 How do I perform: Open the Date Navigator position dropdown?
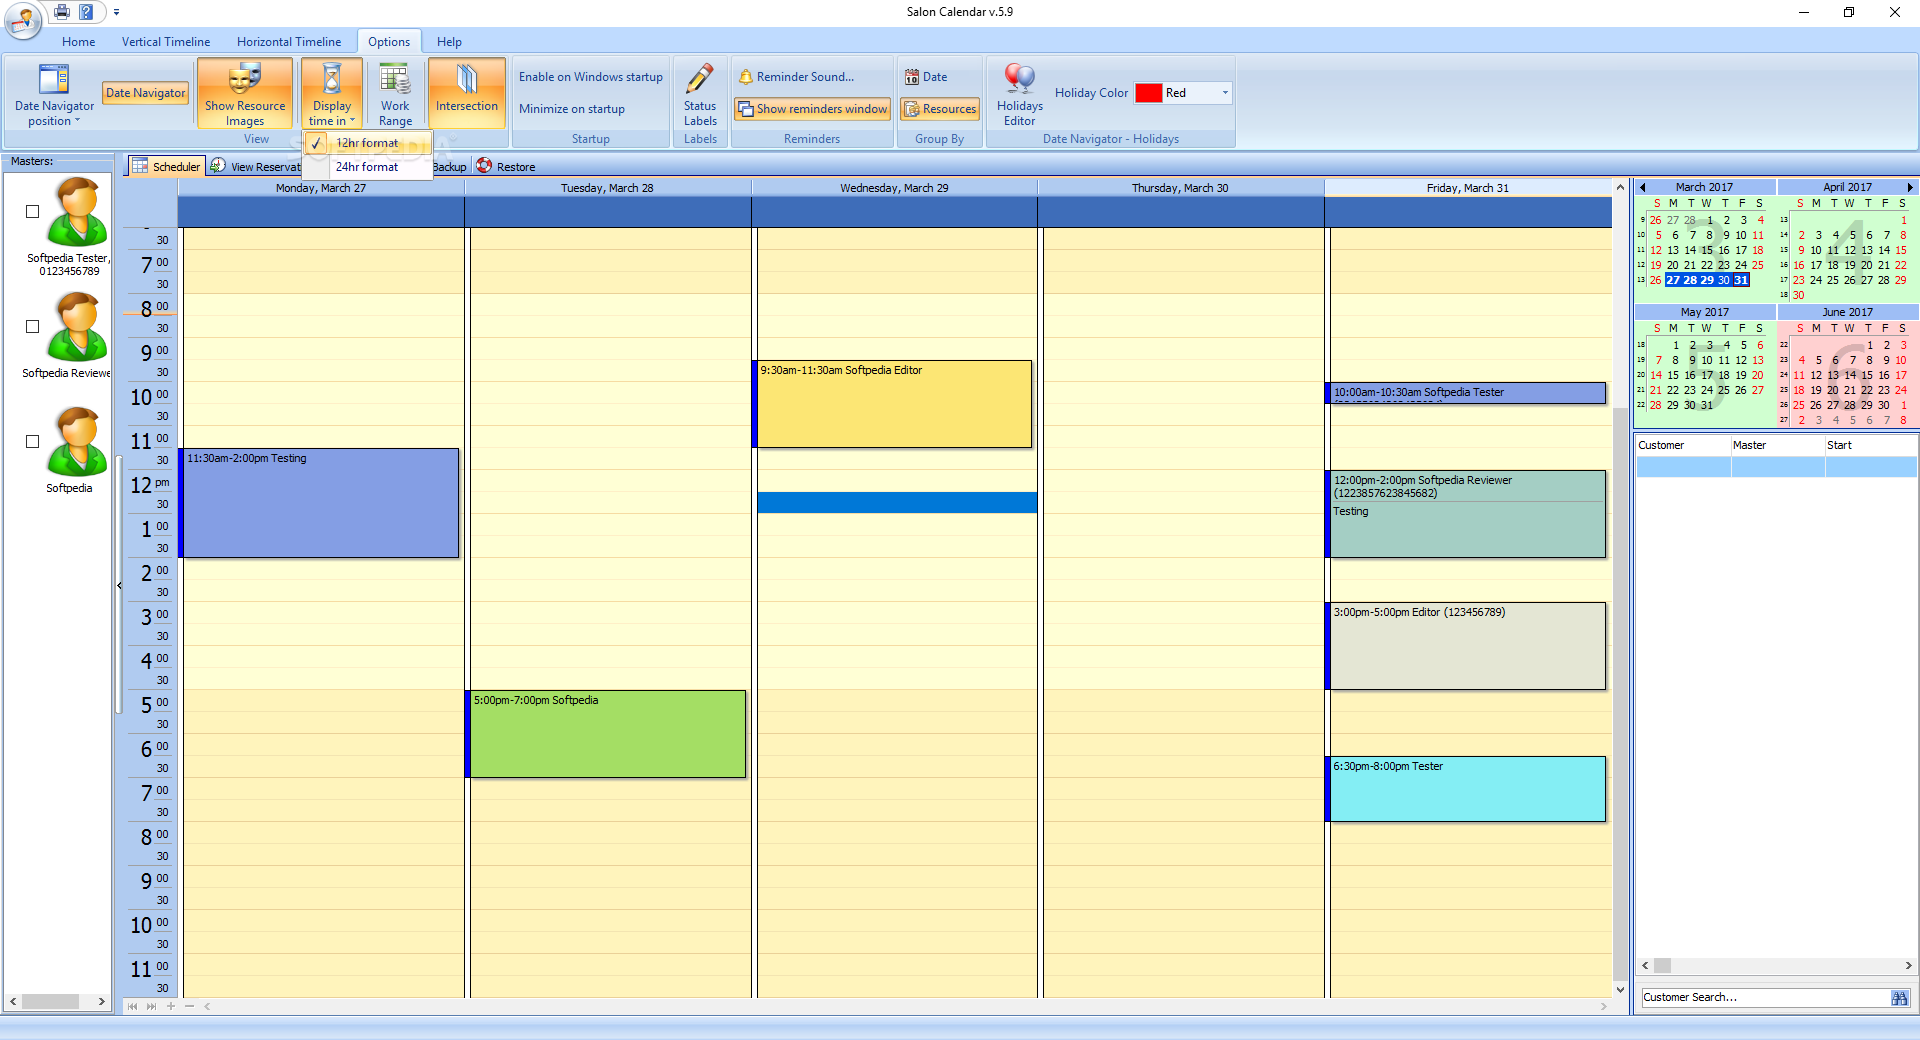click(54, 95)
